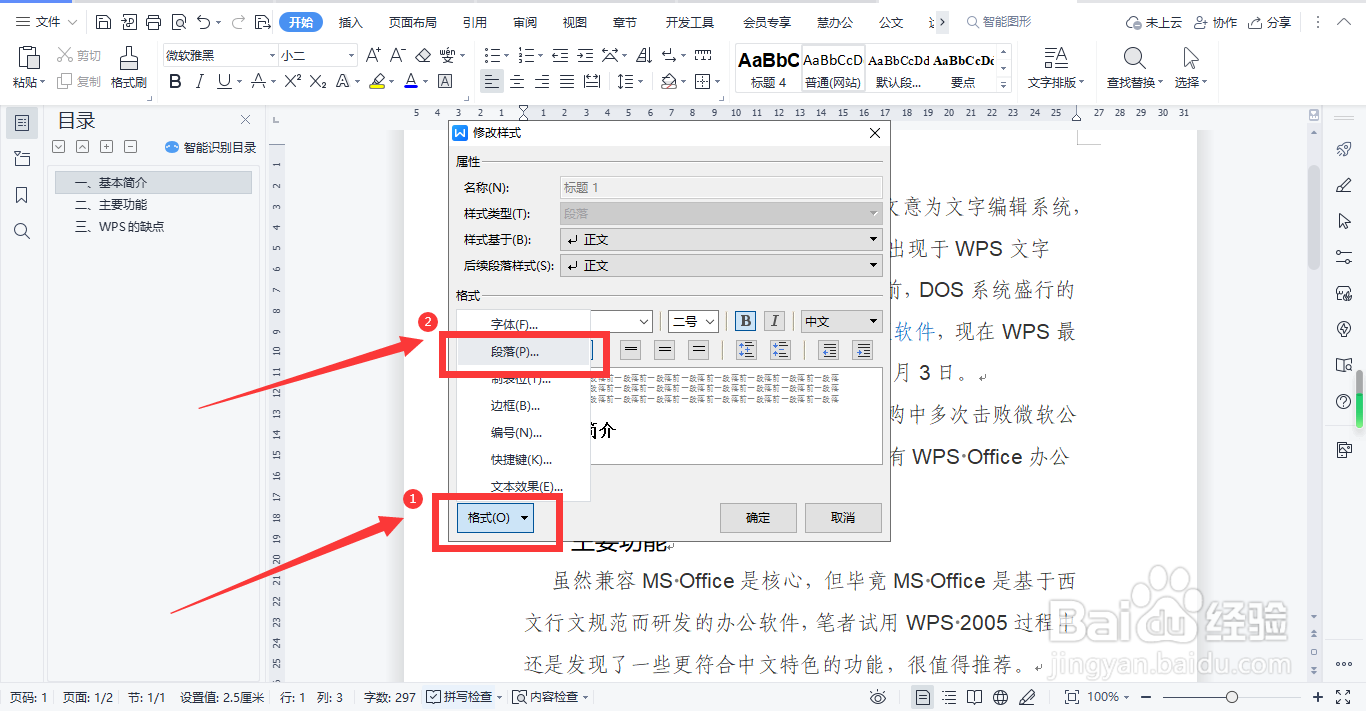This screenshot has width=1366, height=711.
Task: Click the decrease indent icon in ribbon
Action: tap(560, 55)
